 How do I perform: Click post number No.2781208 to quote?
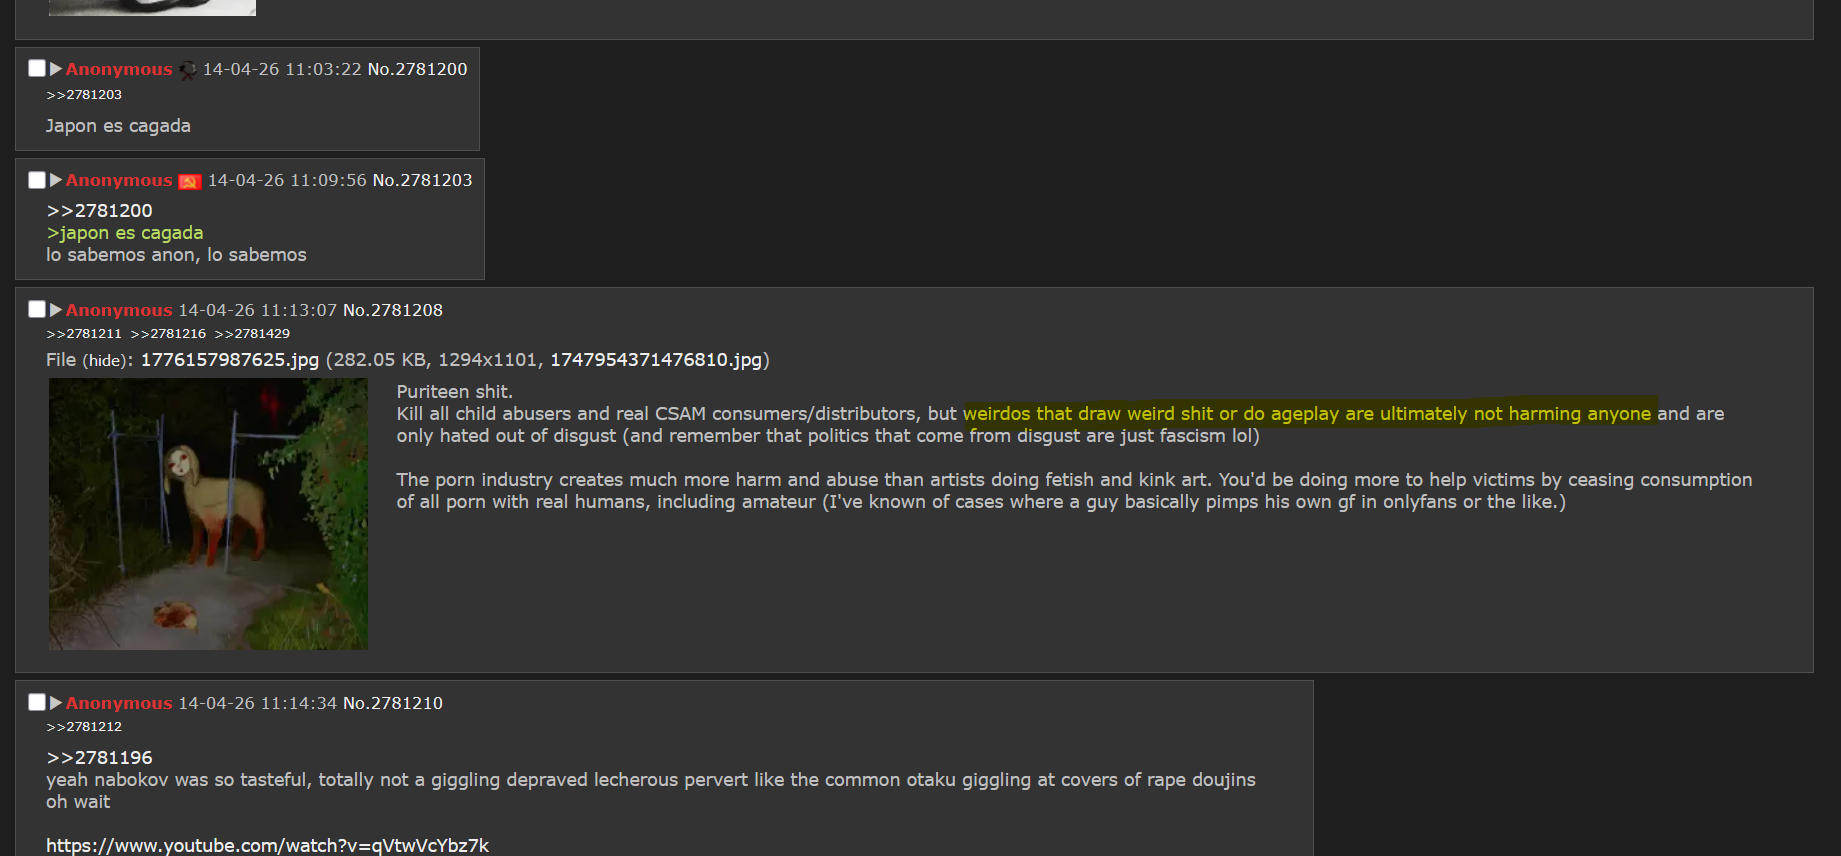point(393,310)
